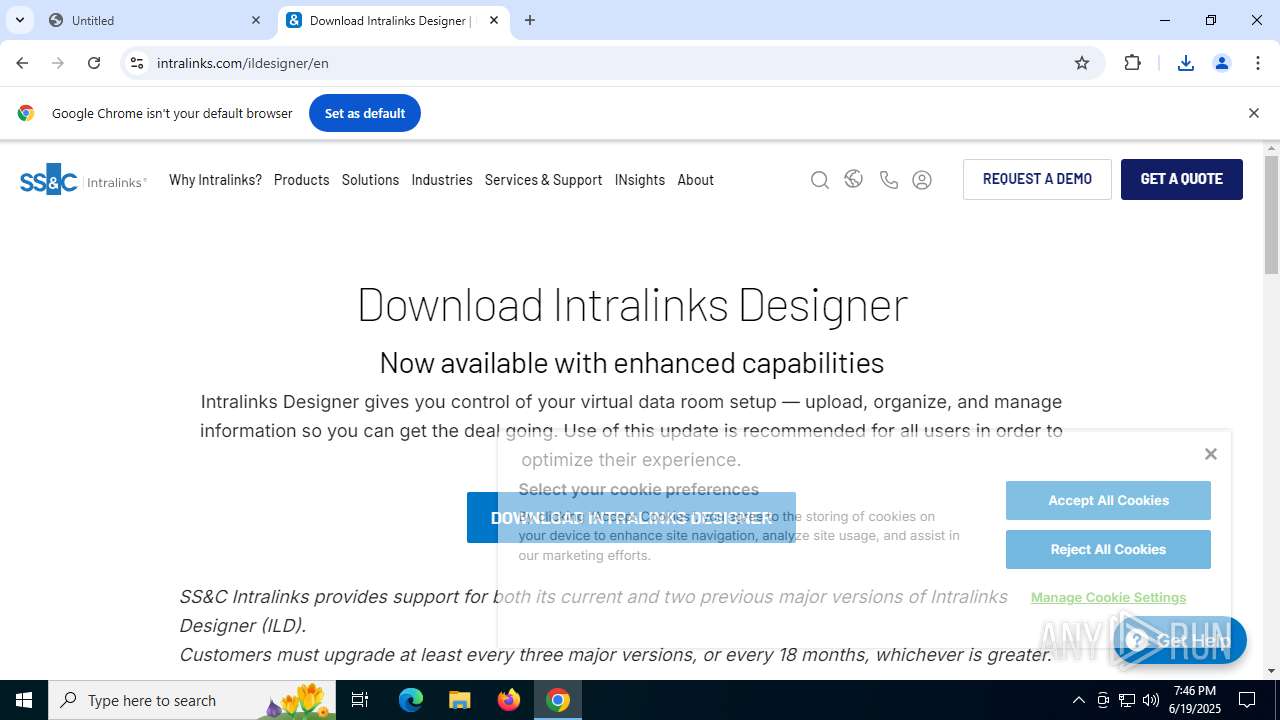Expand the tab search dropdown arrow
The height and width of the screenshot is (720, 1280).
pyautogui.click(x=19, y=20)
